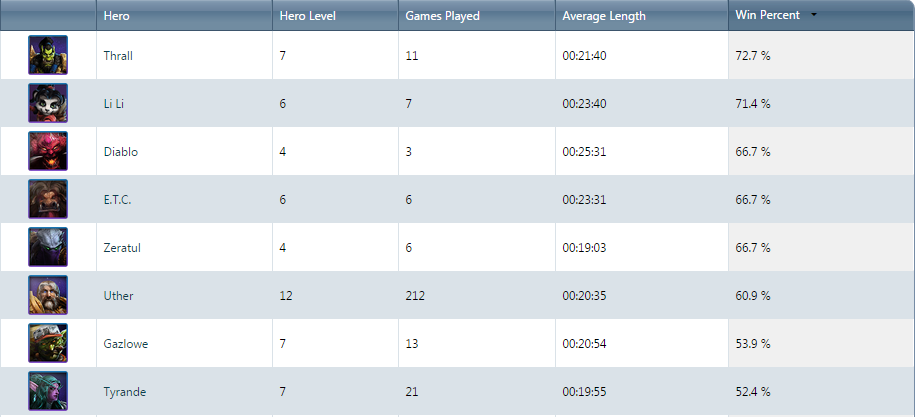Select Thrall's 72.7 % win cell
The image size is (917, 417).
pyautogui.click(x=753, y=56)
